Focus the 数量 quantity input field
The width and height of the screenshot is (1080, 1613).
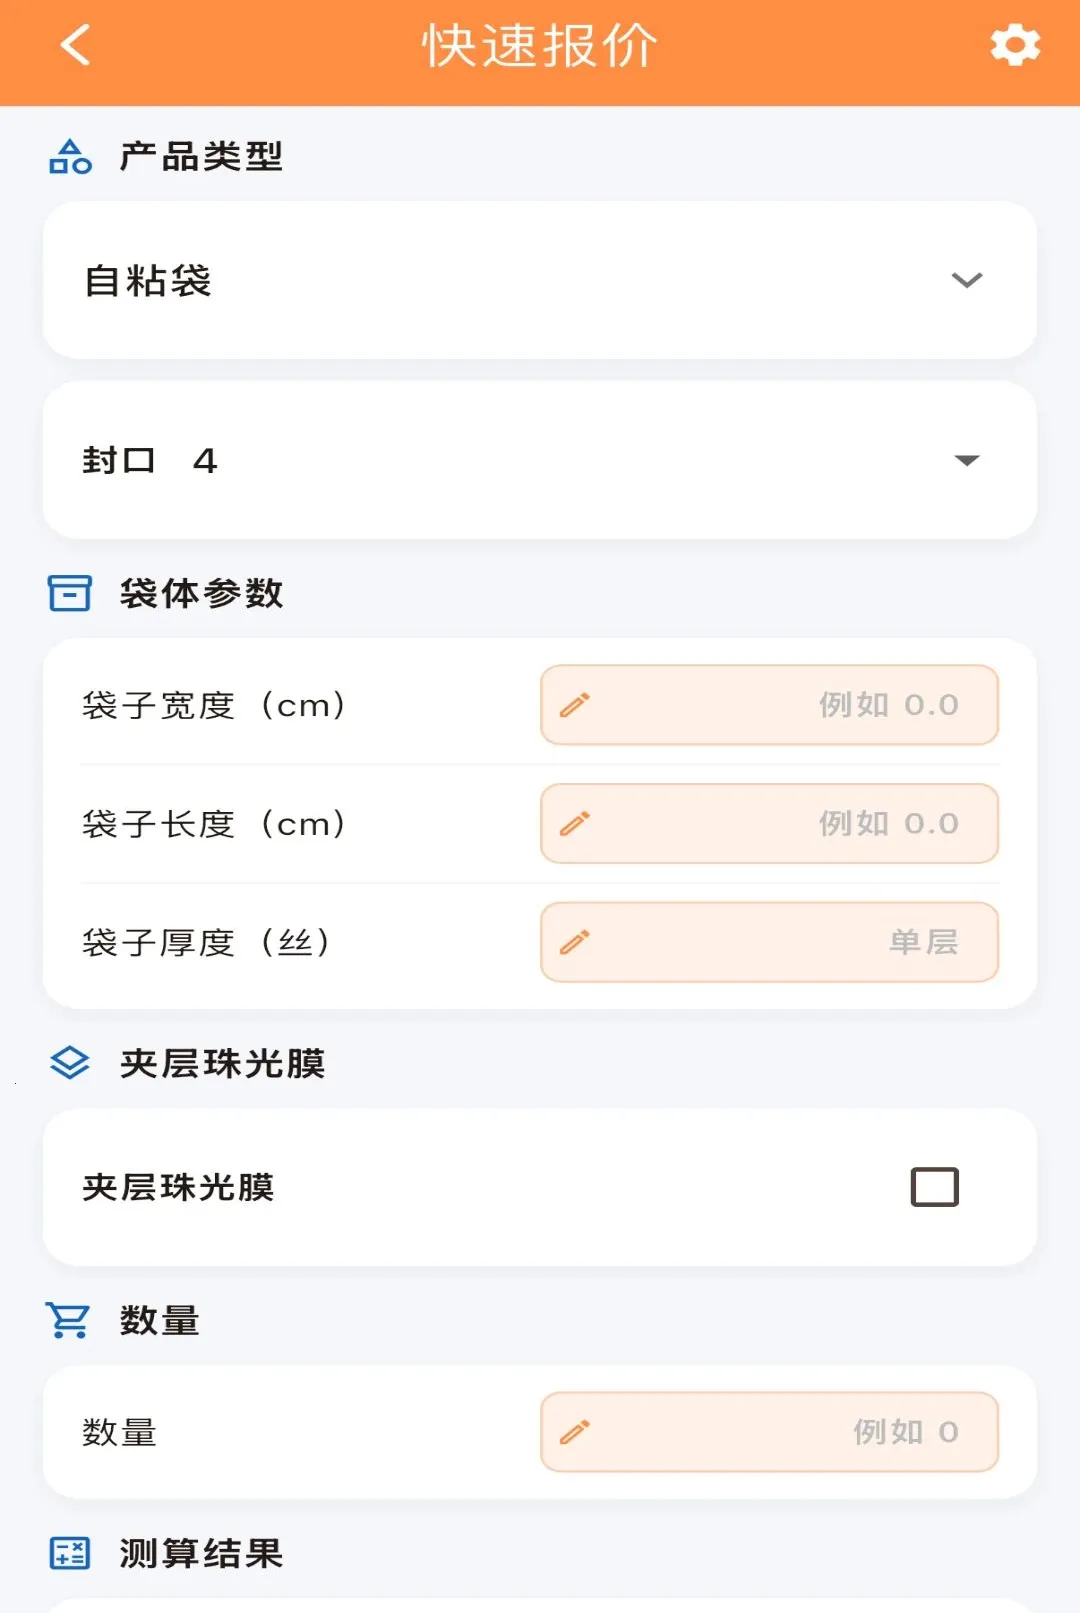coord(770,1432)
